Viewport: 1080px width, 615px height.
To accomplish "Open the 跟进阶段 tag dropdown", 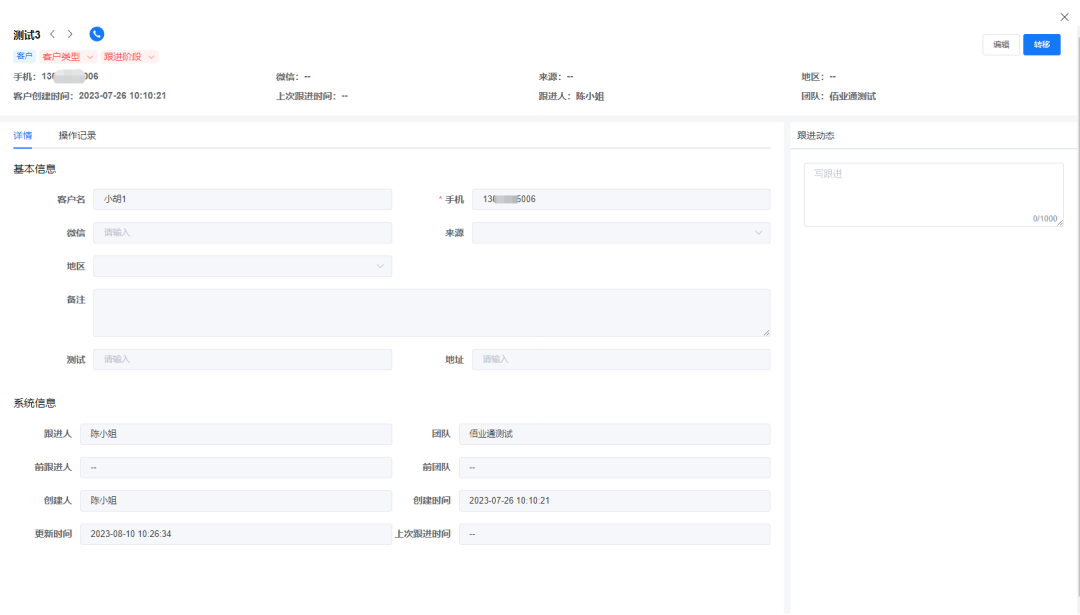I will pos(129,56).
